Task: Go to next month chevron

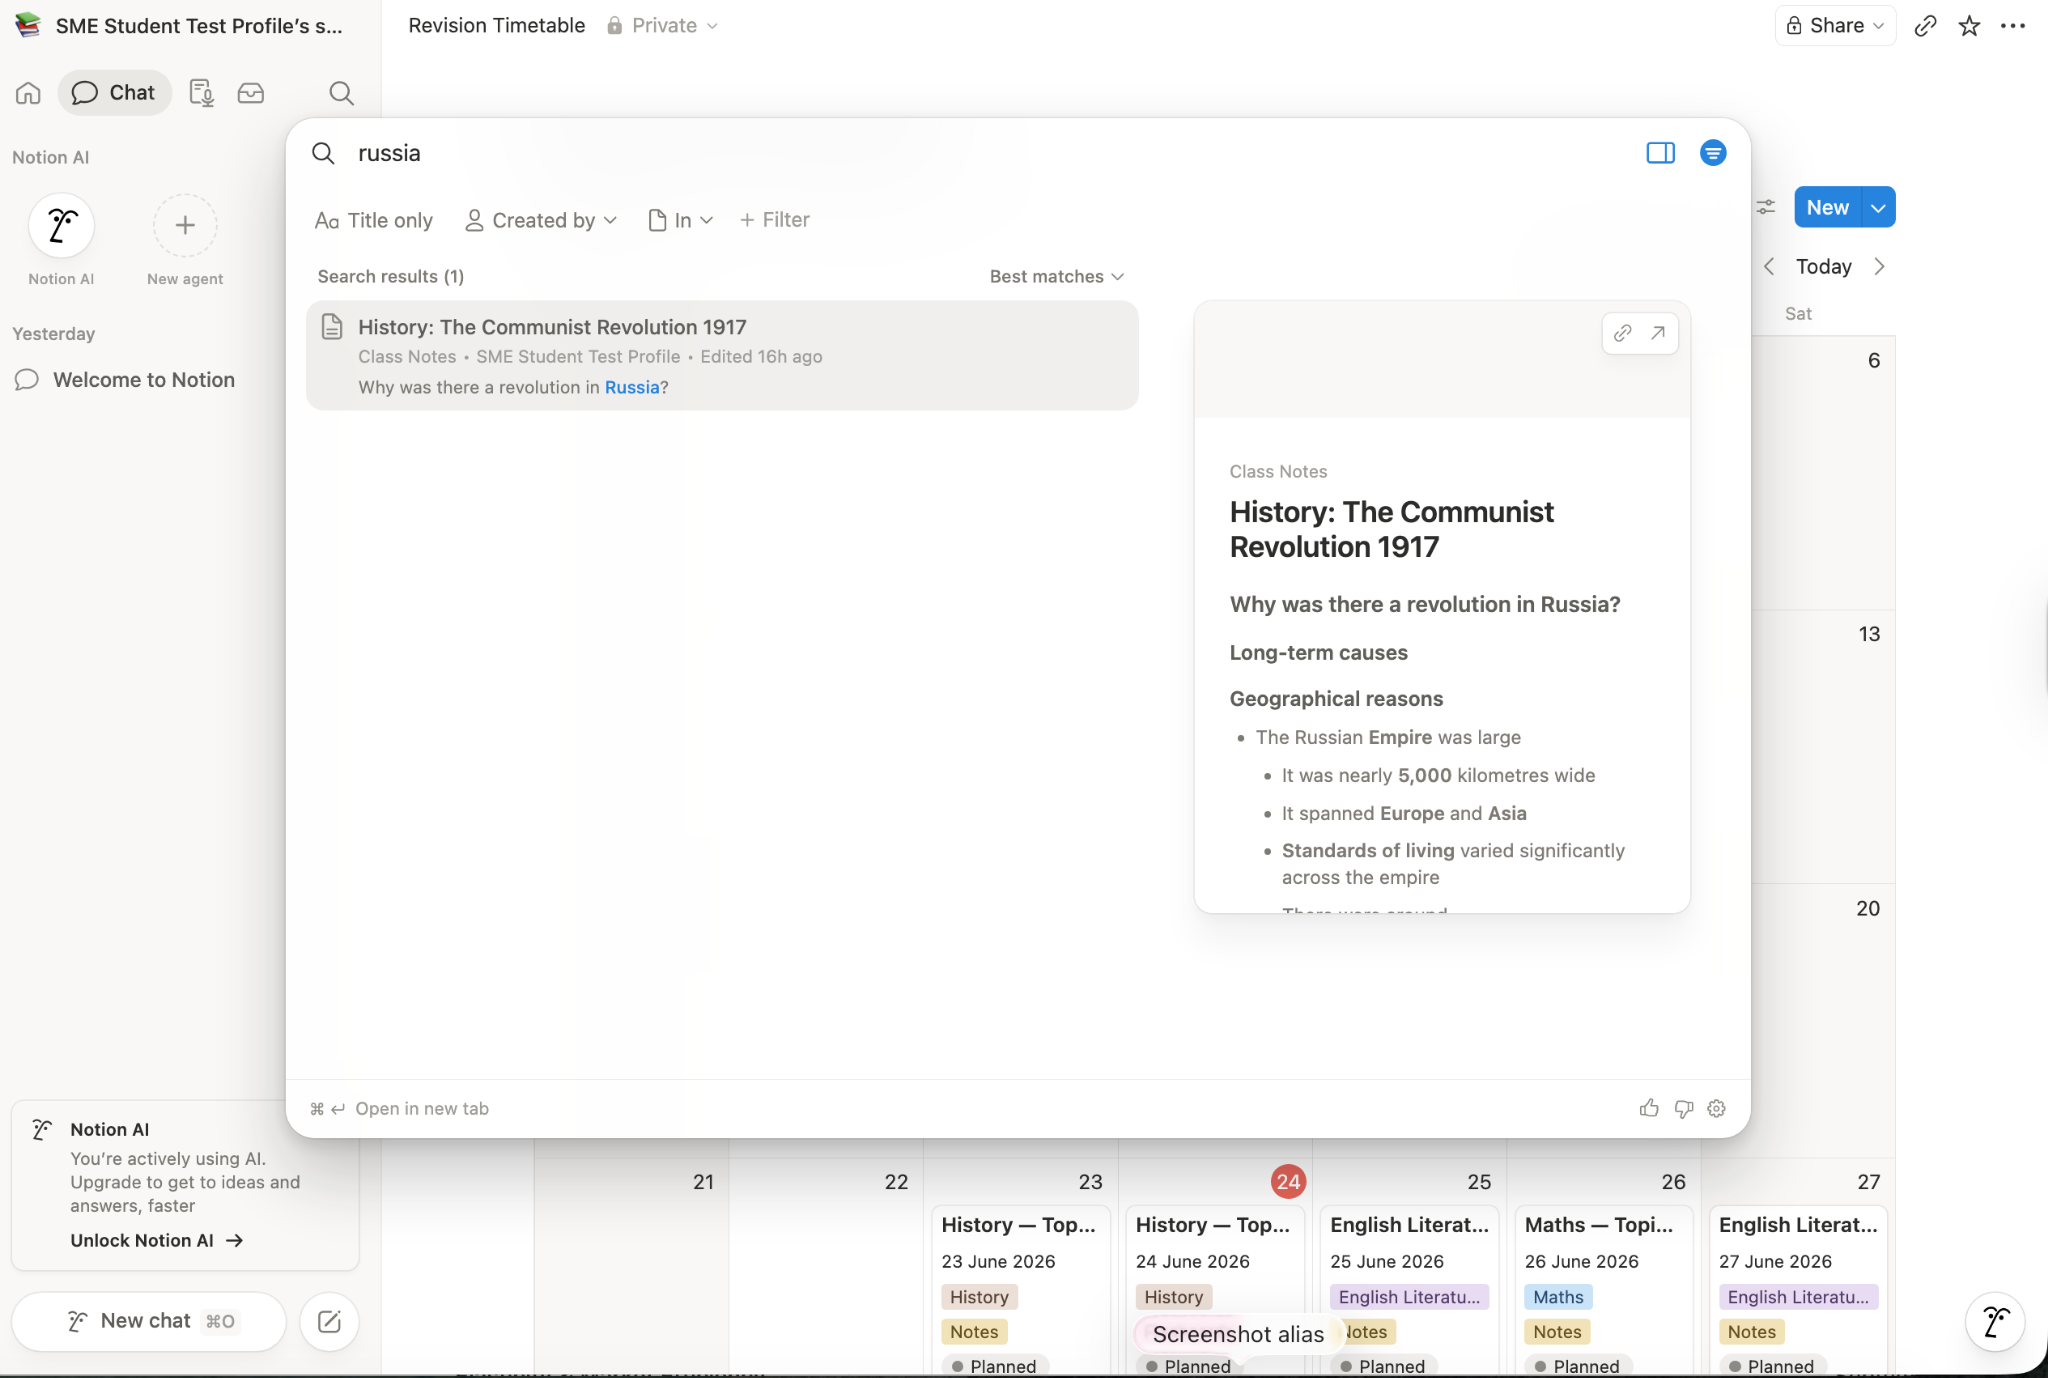Action: coord(1880,266)
